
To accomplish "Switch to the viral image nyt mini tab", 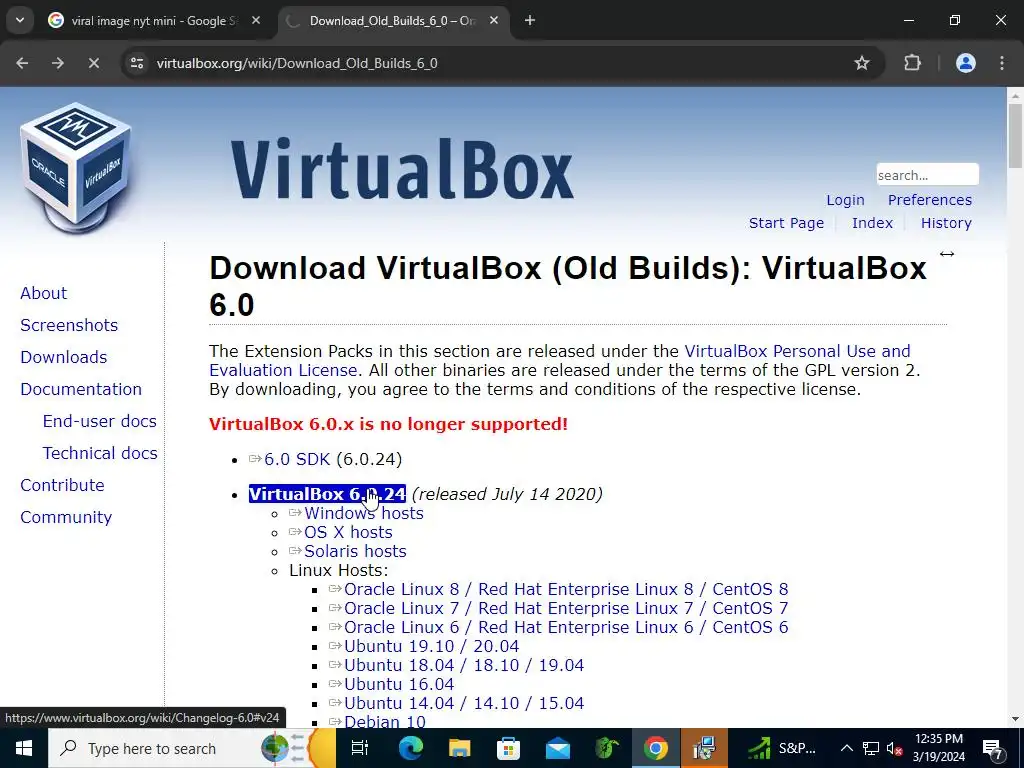I will [155, 21].
